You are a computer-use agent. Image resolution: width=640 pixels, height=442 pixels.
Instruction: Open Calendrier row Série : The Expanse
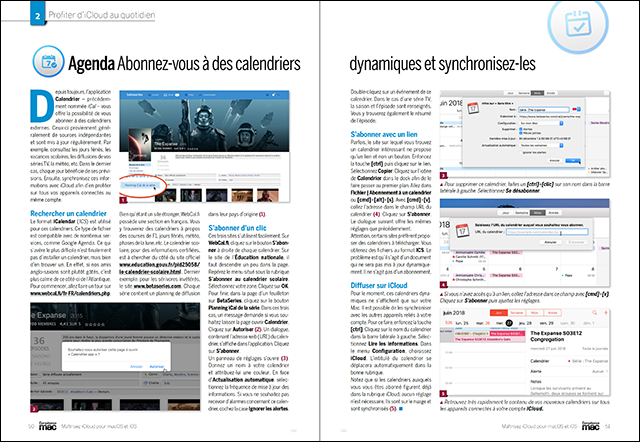569,361
